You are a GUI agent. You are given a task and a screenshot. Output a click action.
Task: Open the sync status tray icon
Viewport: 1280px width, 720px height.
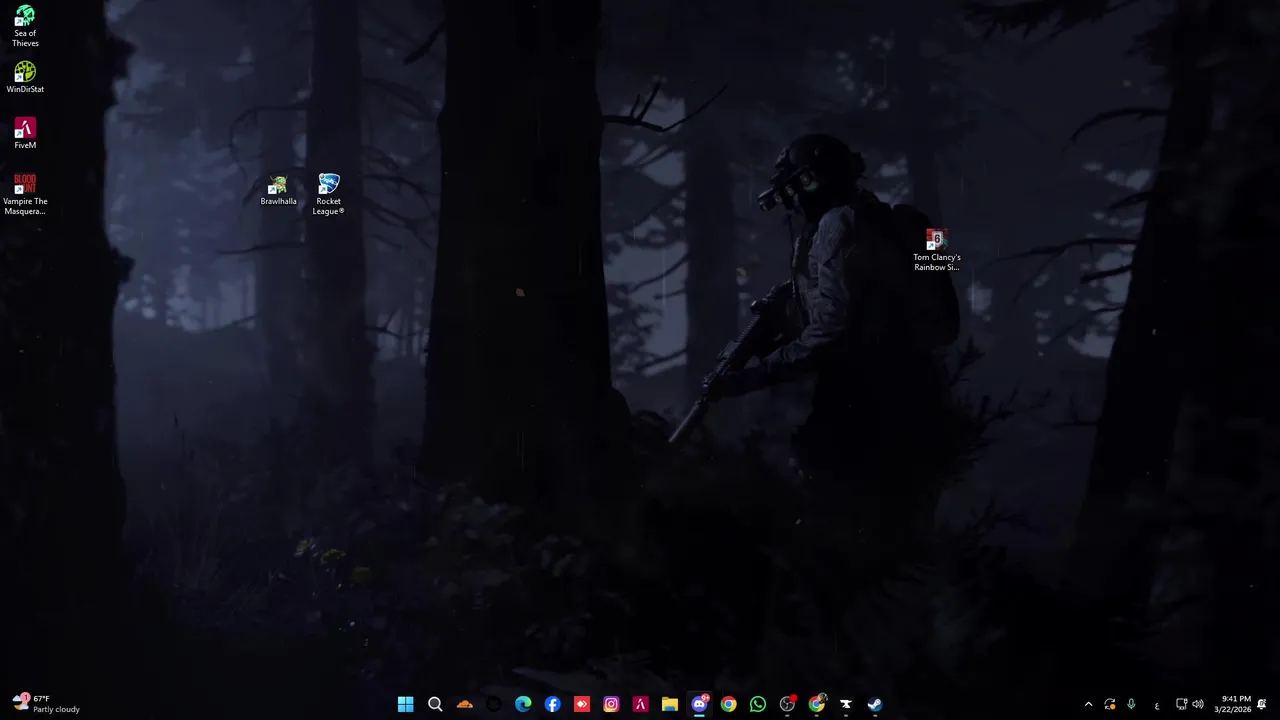pyautogui.click(x=1110, y=704)
